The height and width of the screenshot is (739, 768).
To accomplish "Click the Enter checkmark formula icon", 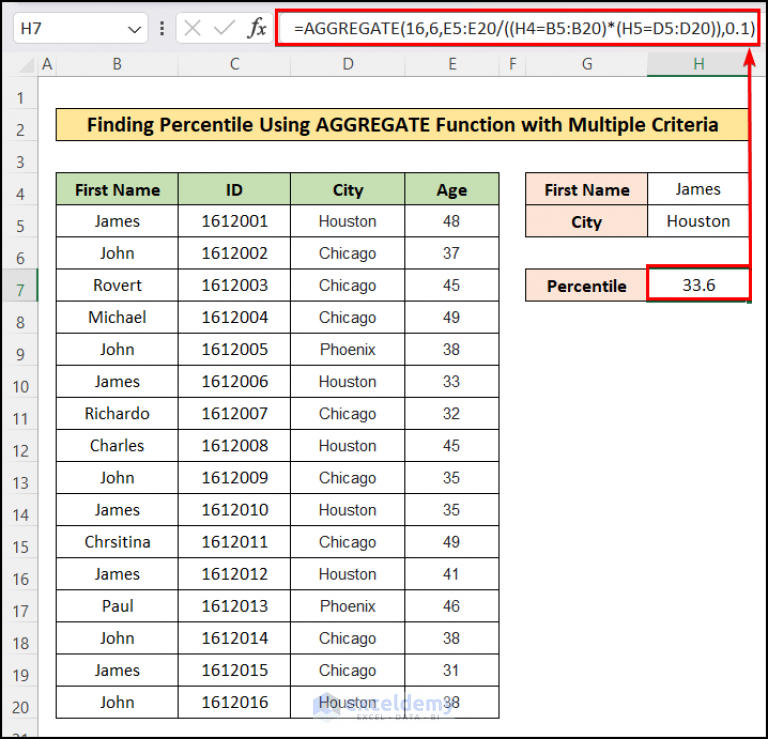I will point(224,28).
